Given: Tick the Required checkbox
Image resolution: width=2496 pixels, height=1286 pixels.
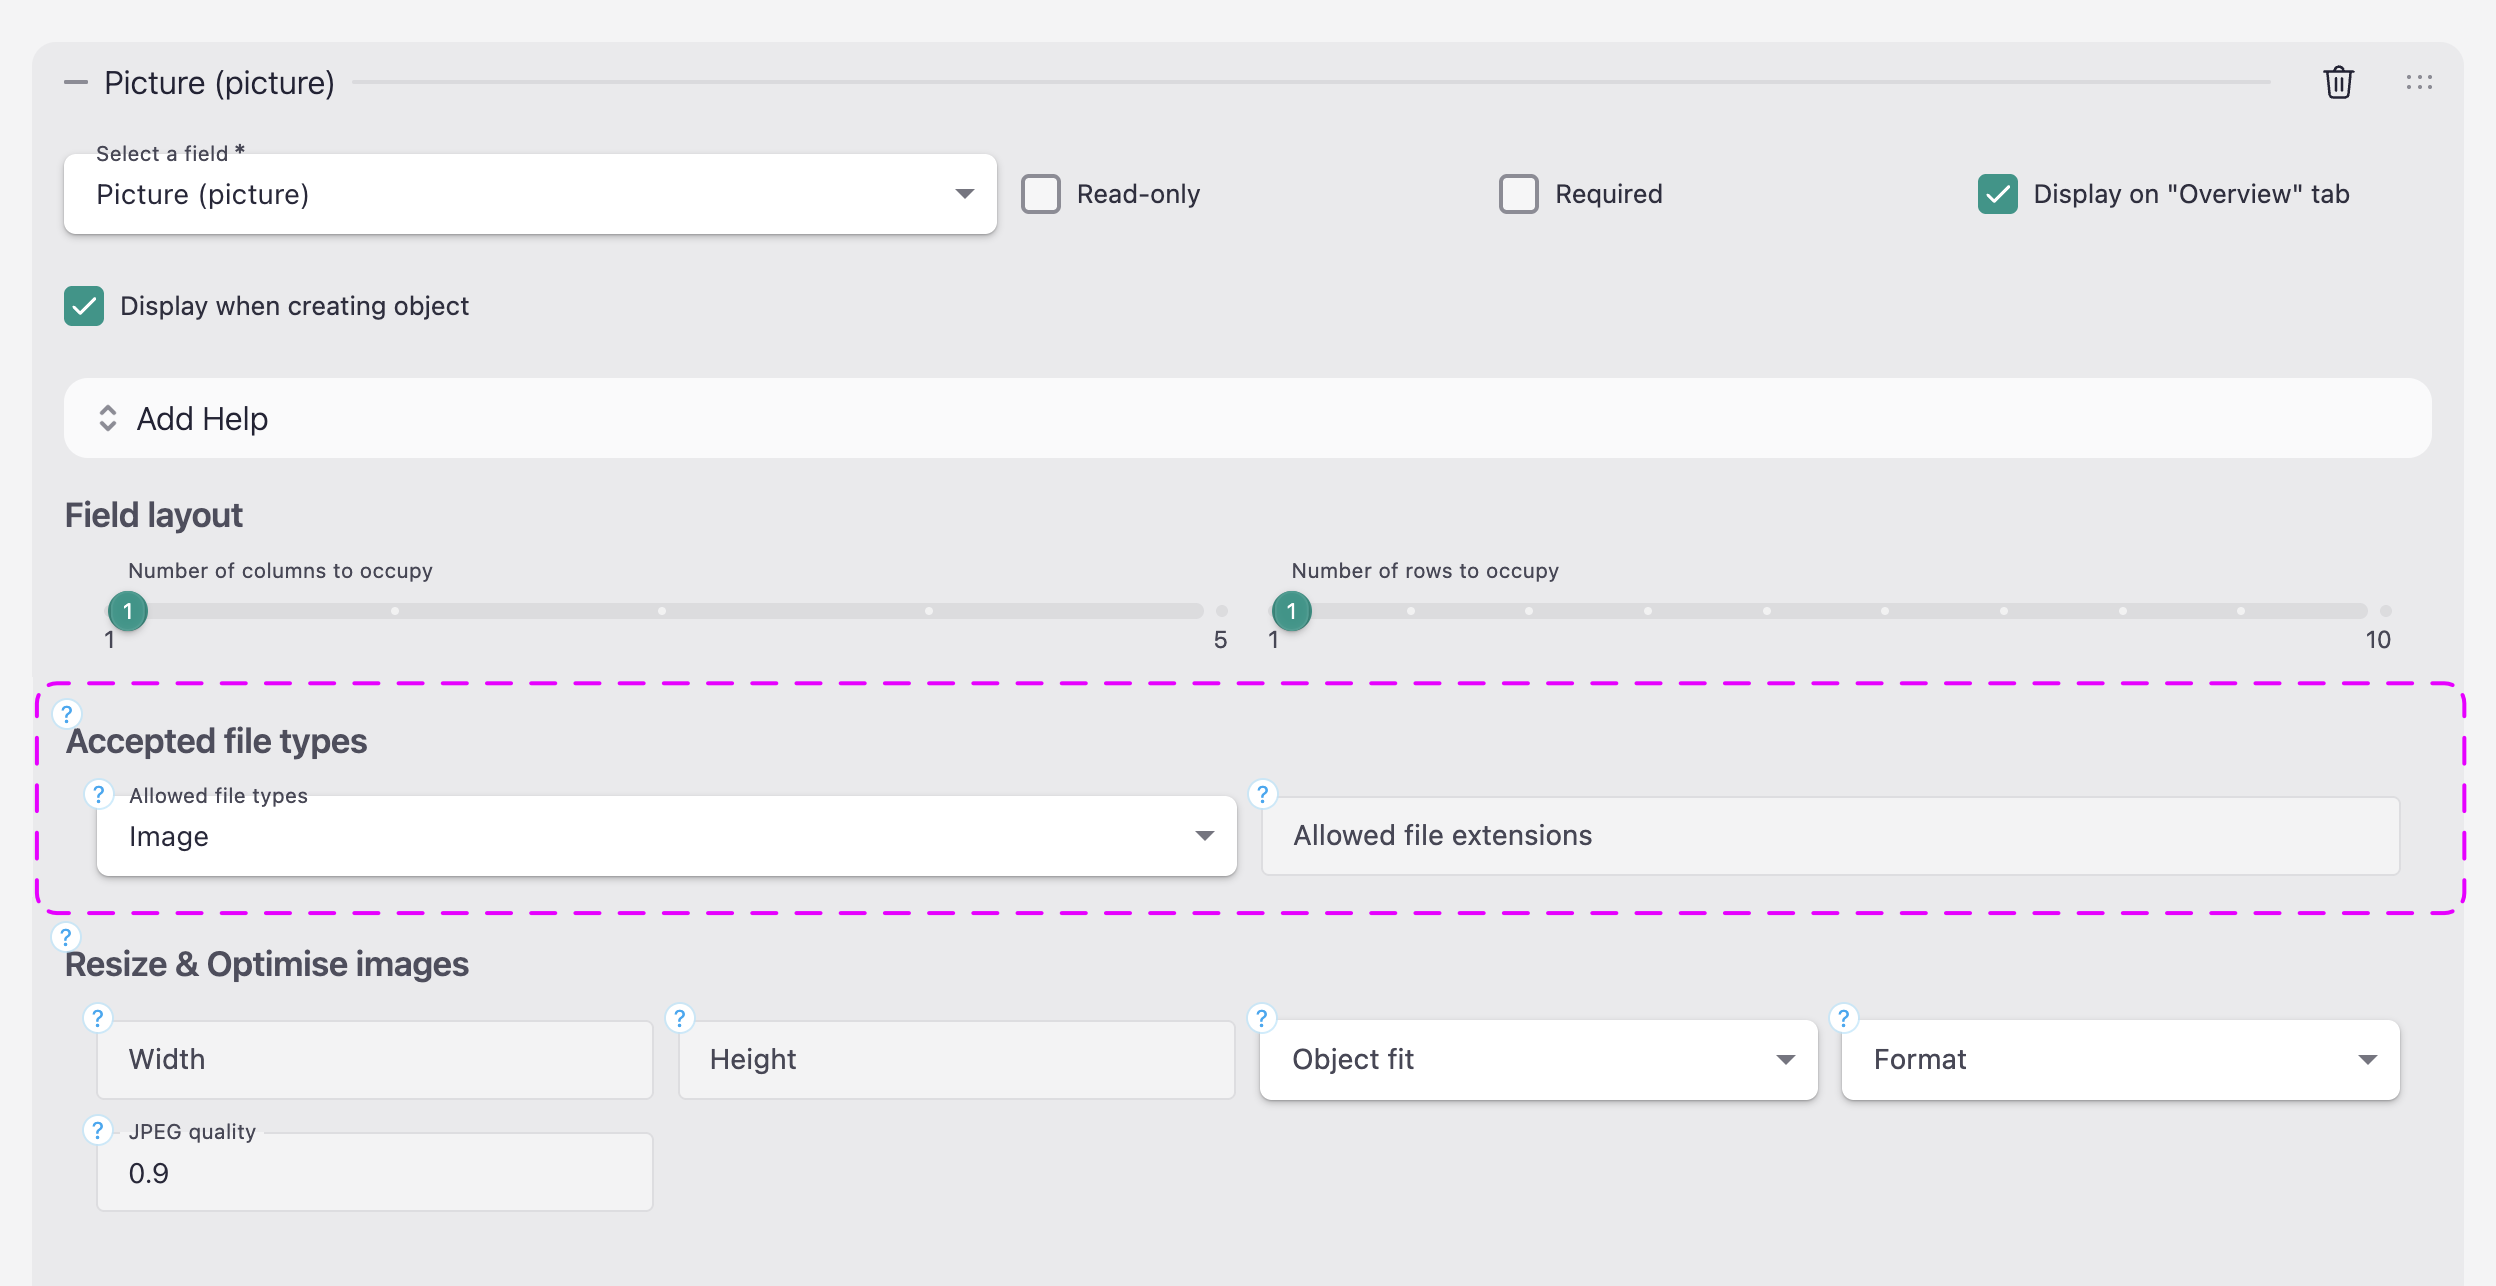Looking at the screenshot, I should pyautogui.click(x=1519, y=194).
